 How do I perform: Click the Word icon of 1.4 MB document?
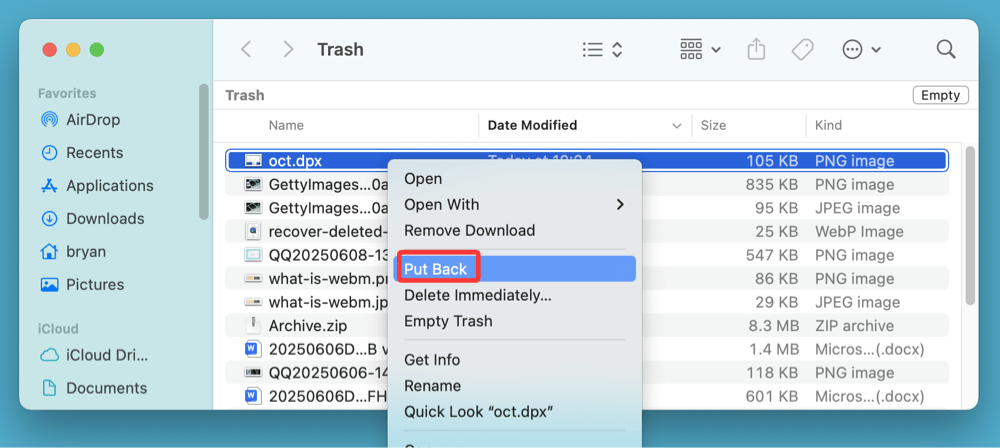(x=253, y=350)
